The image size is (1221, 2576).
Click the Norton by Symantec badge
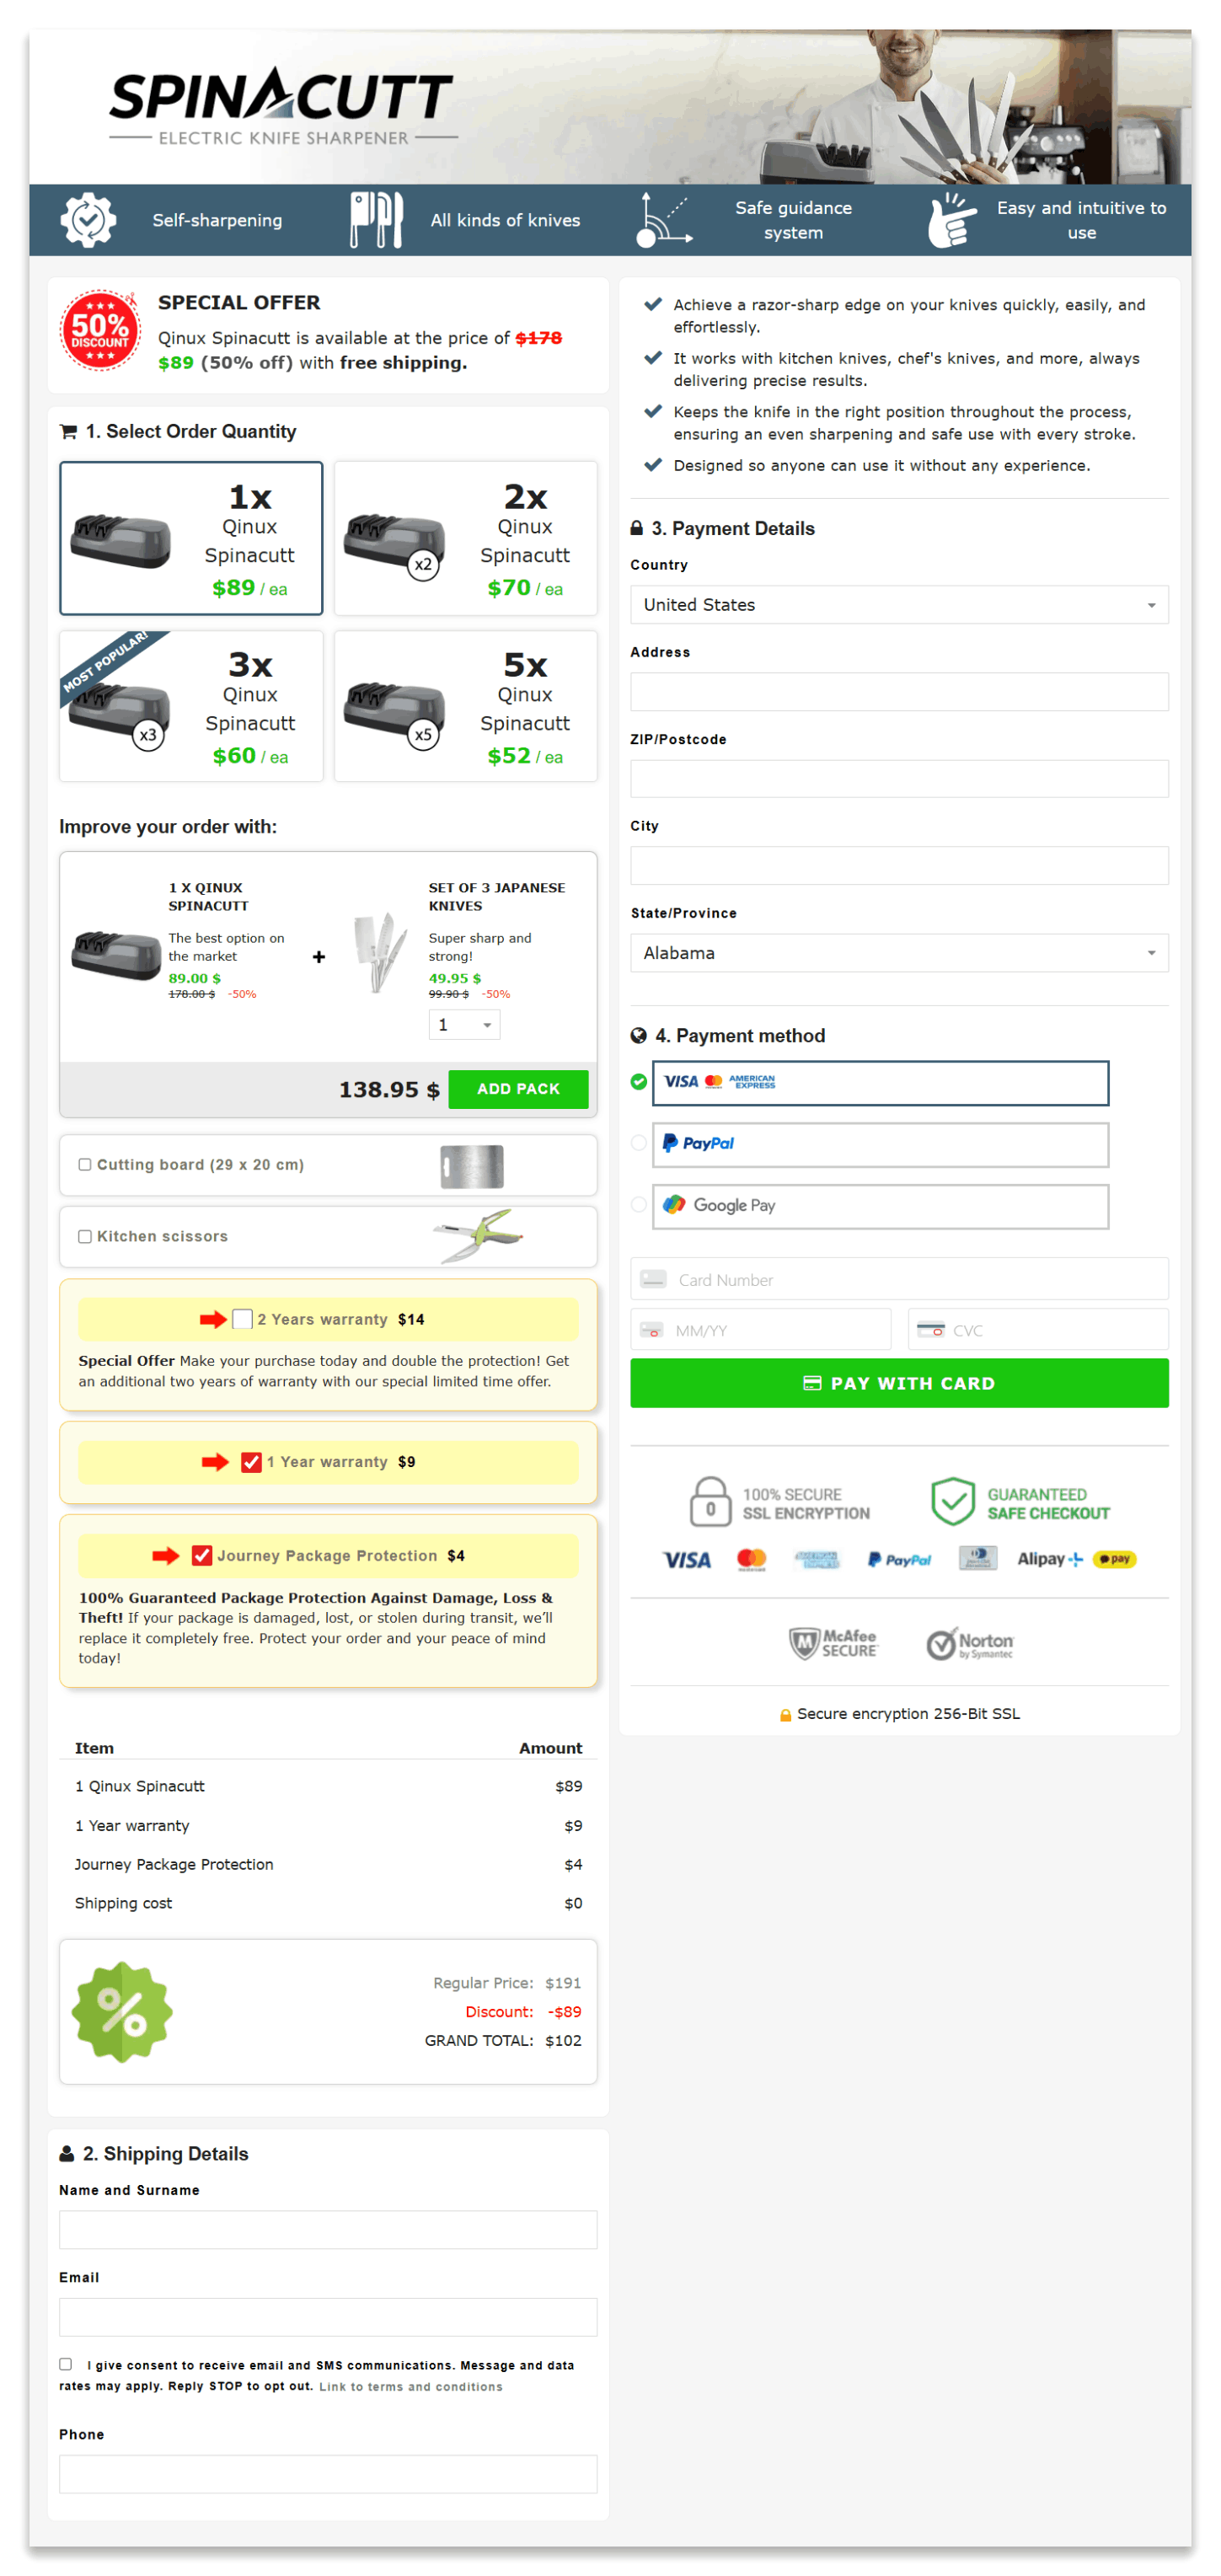point(969,1643)
